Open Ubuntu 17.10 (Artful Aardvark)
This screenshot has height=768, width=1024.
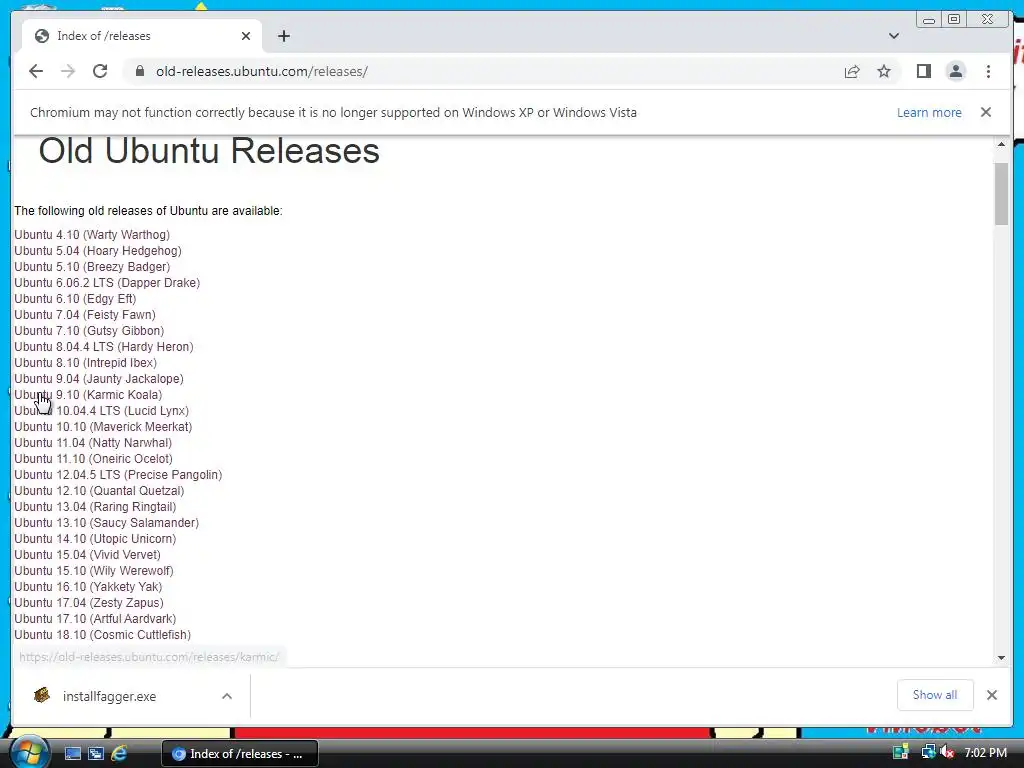point(95,618)
